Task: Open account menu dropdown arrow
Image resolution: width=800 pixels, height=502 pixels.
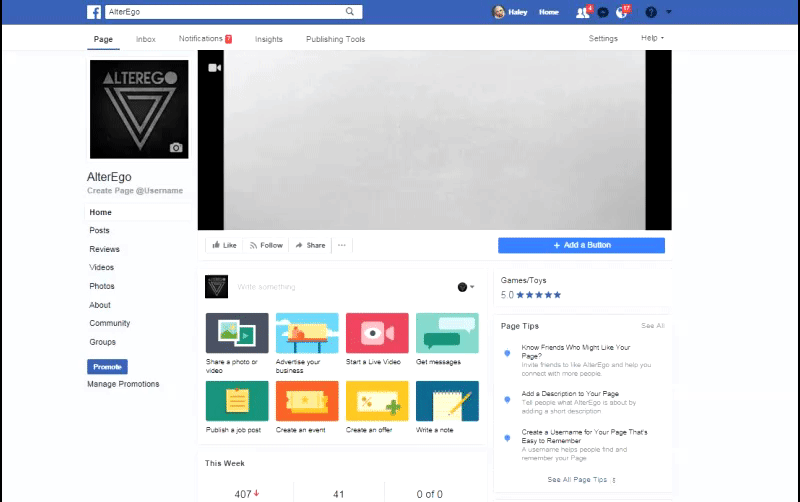Action: (669, 12)
